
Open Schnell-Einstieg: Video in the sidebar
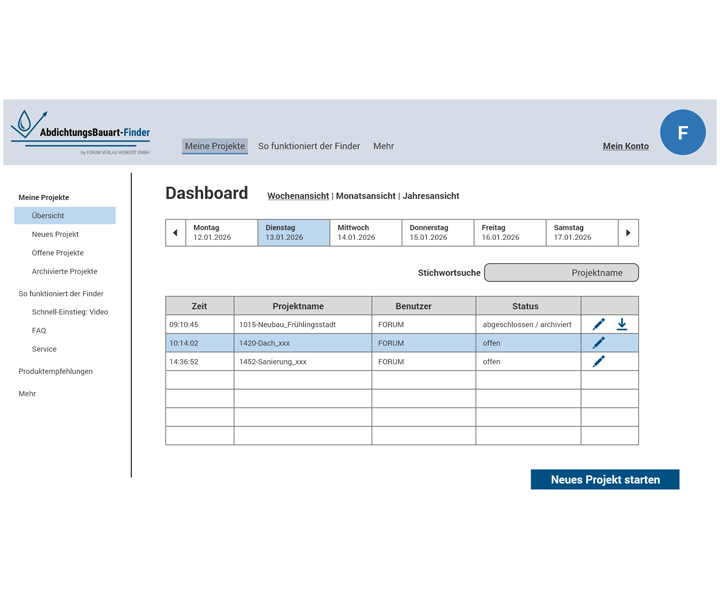coord(70,312)
